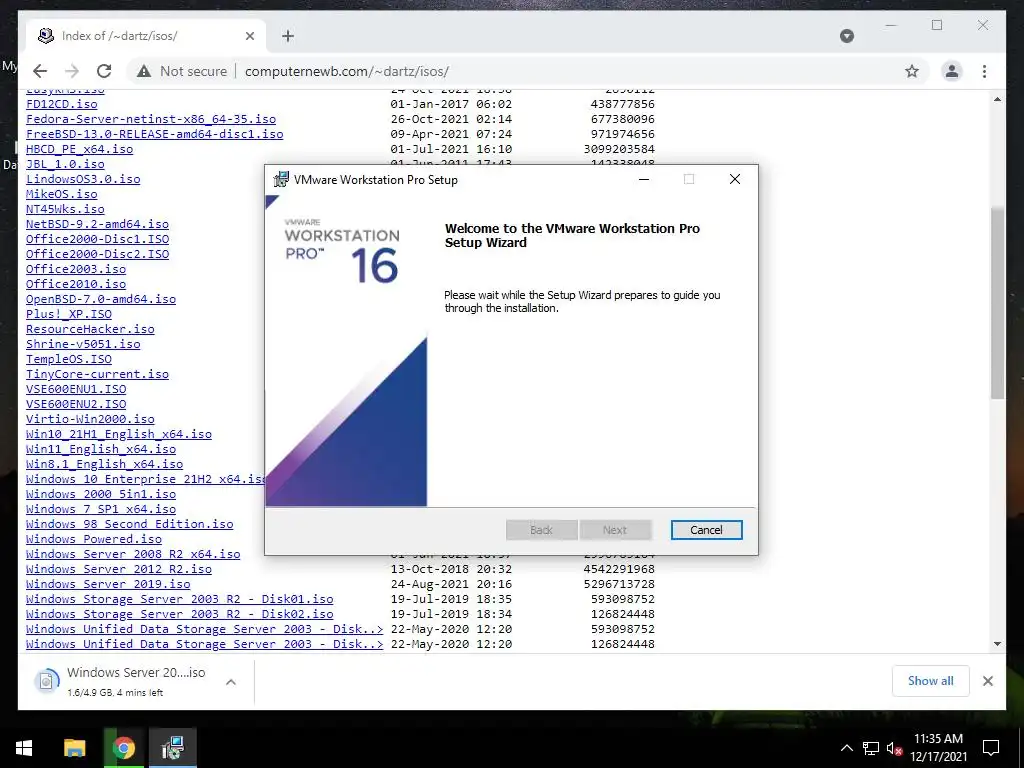Viewport: 1024px width, 768px height.
Task: Close the Chrome downloads bar
Action: tap(987, 681)
